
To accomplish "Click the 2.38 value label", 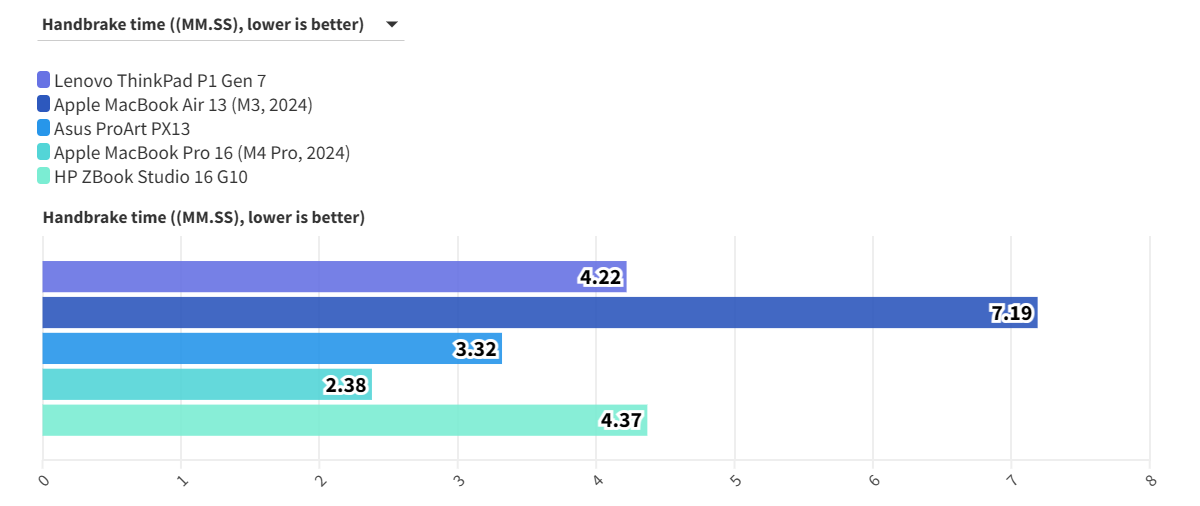I will (347, 385).
